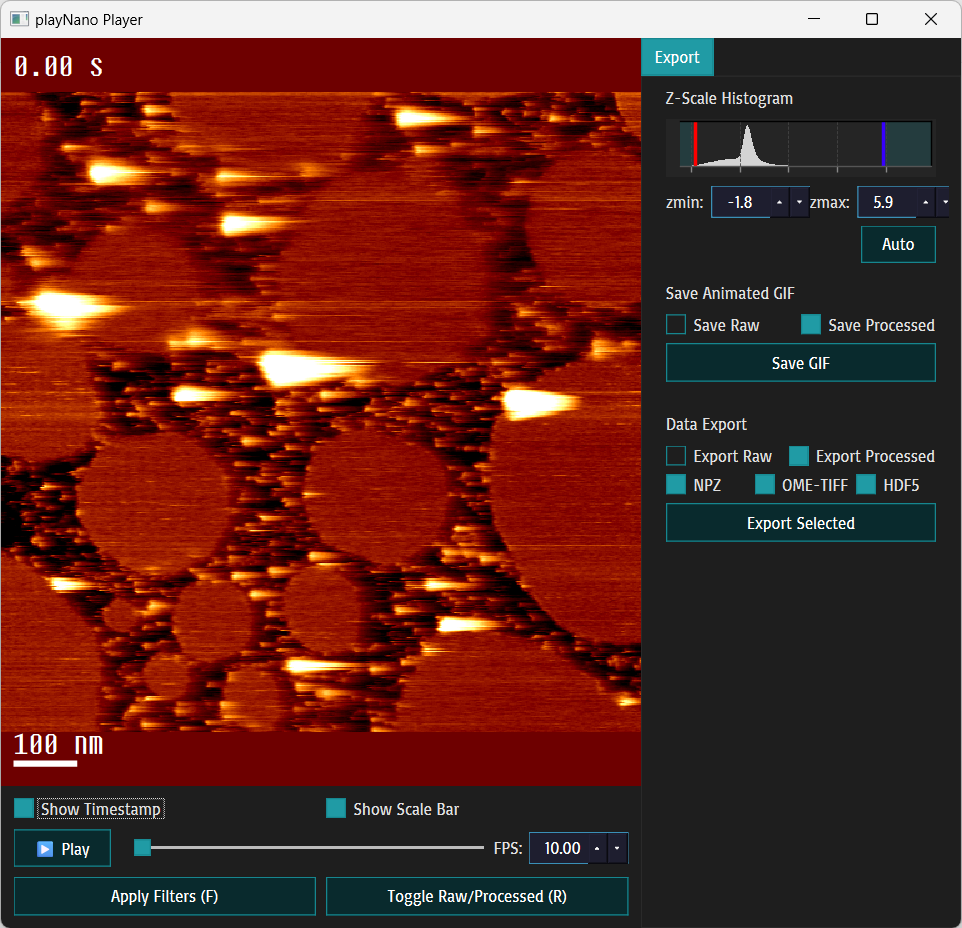
Task: Click the Save GIF button
Action: coord(800,363)
